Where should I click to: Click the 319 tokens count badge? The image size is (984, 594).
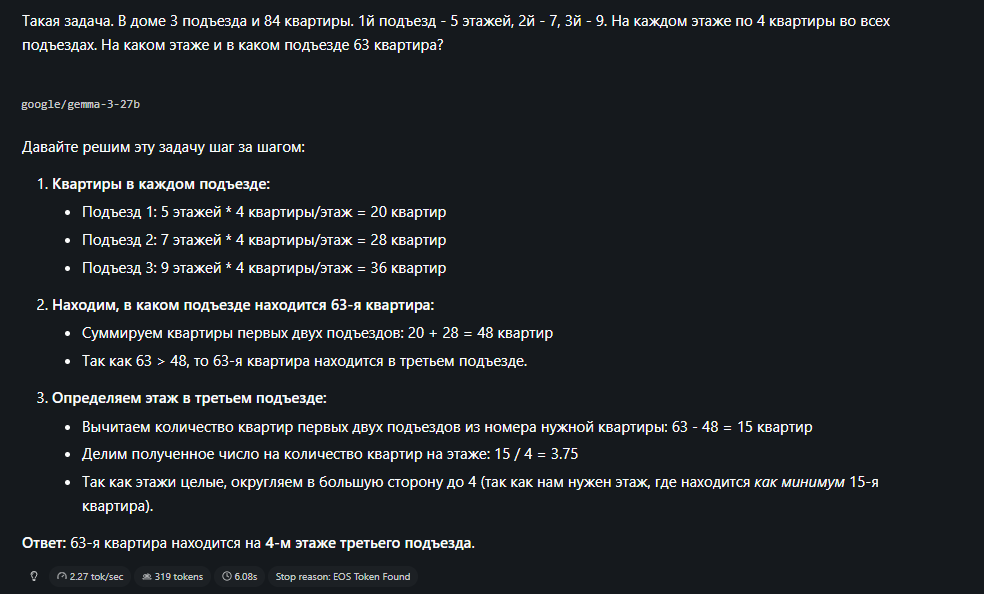coord(172,576)
